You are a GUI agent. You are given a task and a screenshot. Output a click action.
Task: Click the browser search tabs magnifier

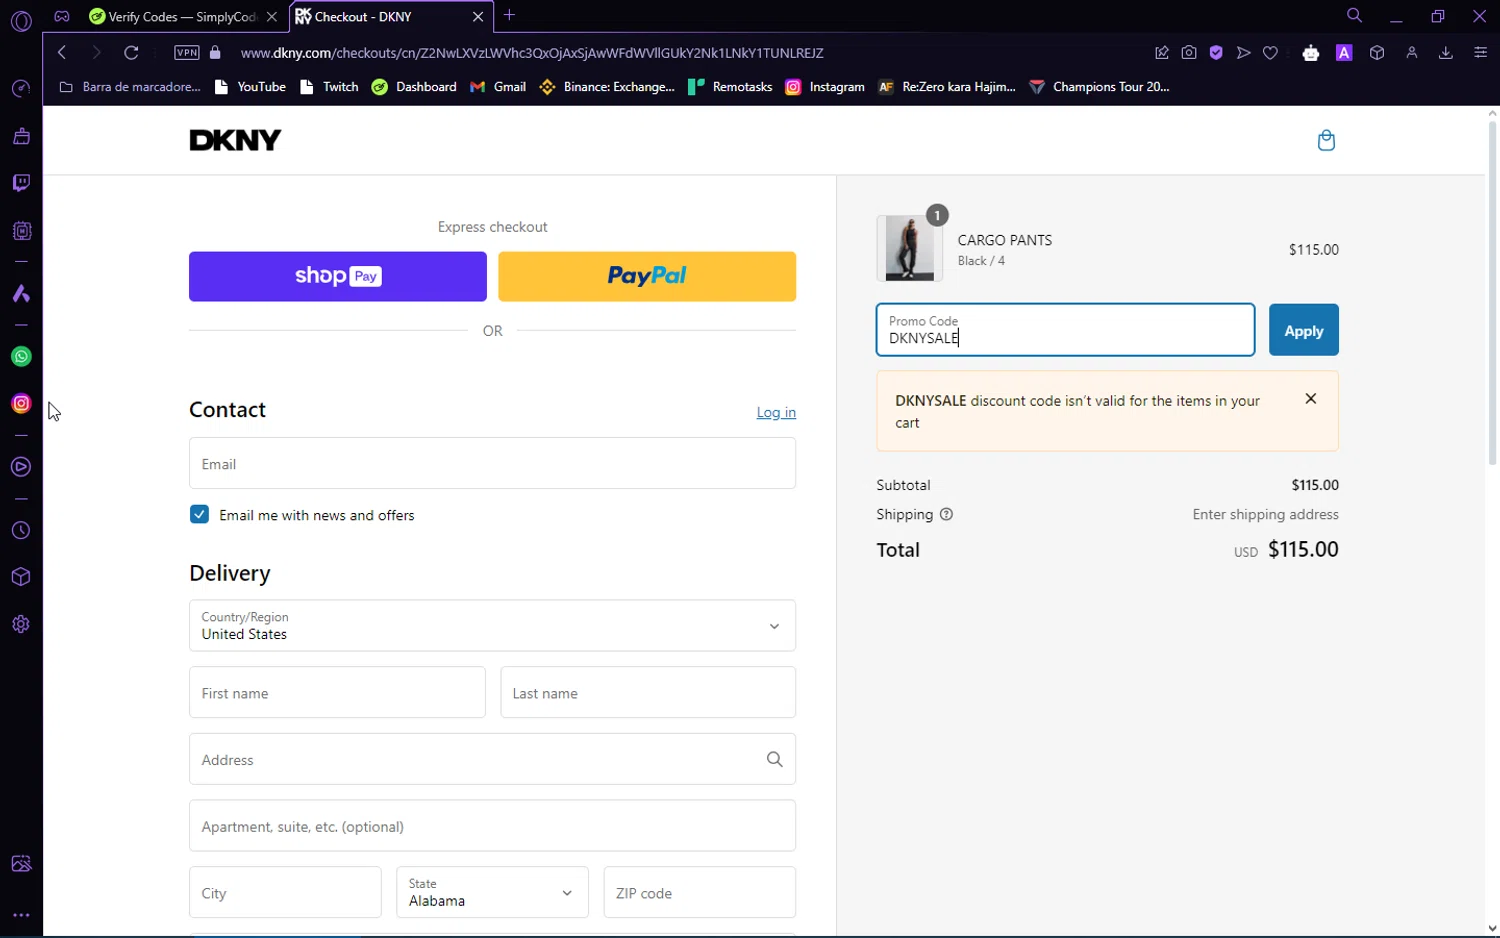point(1354,16)
